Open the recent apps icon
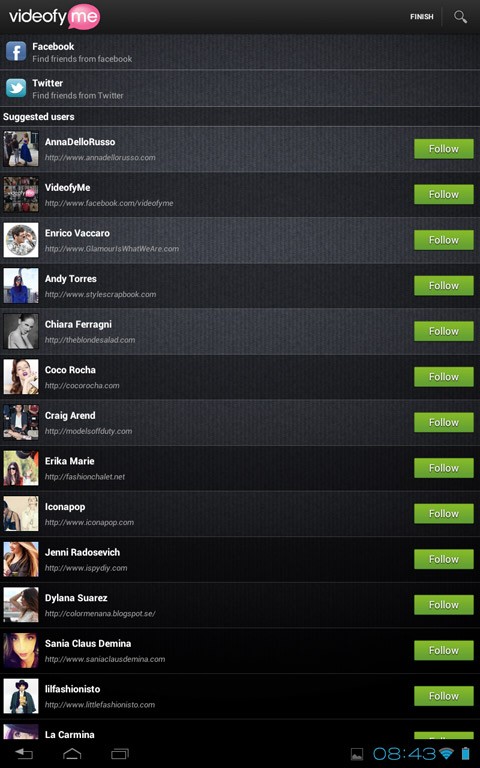480x768 pixels. (x=120, y=753)
